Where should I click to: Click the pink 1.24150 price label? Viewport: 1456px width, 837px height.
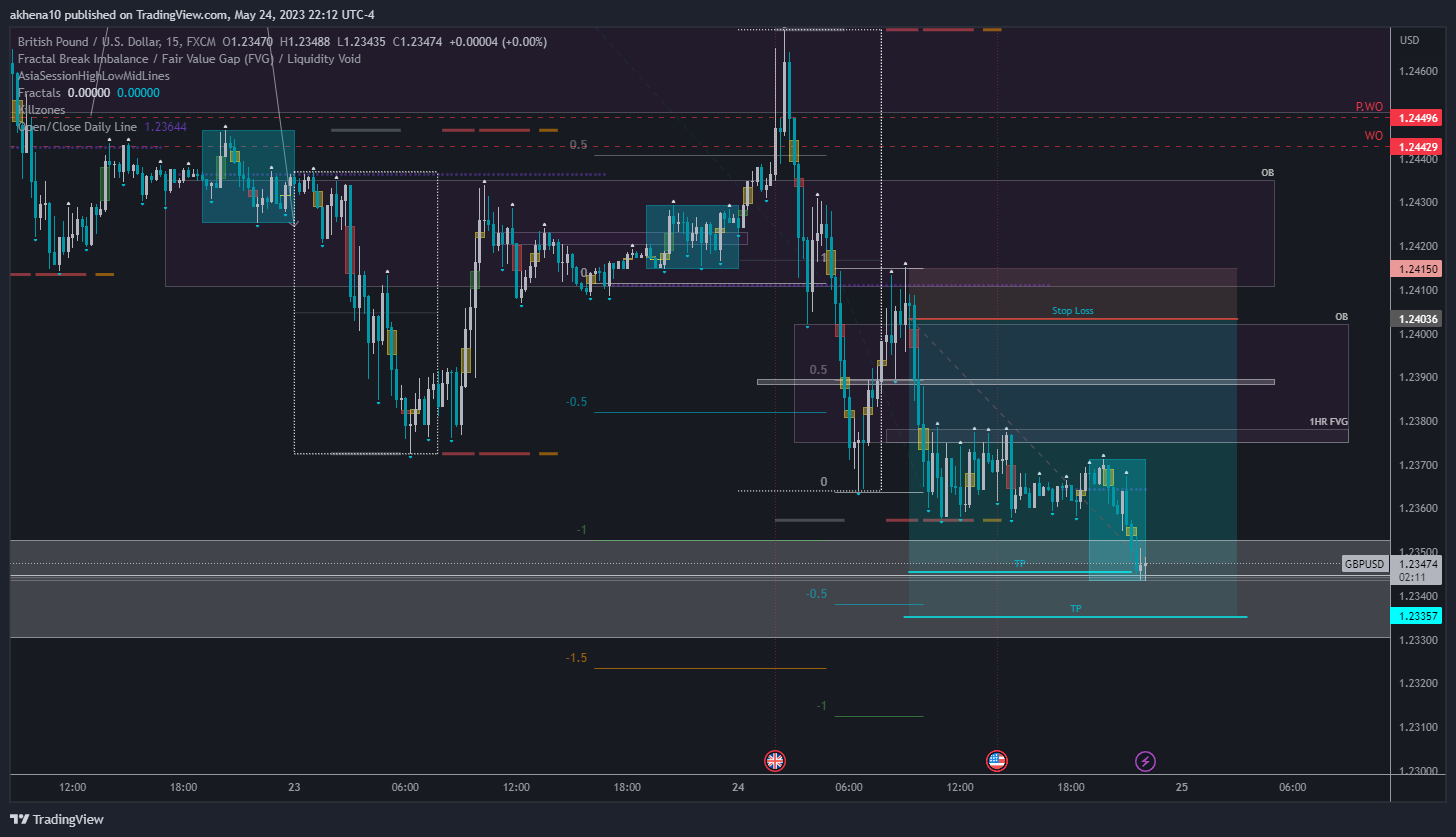point(1419,269)
